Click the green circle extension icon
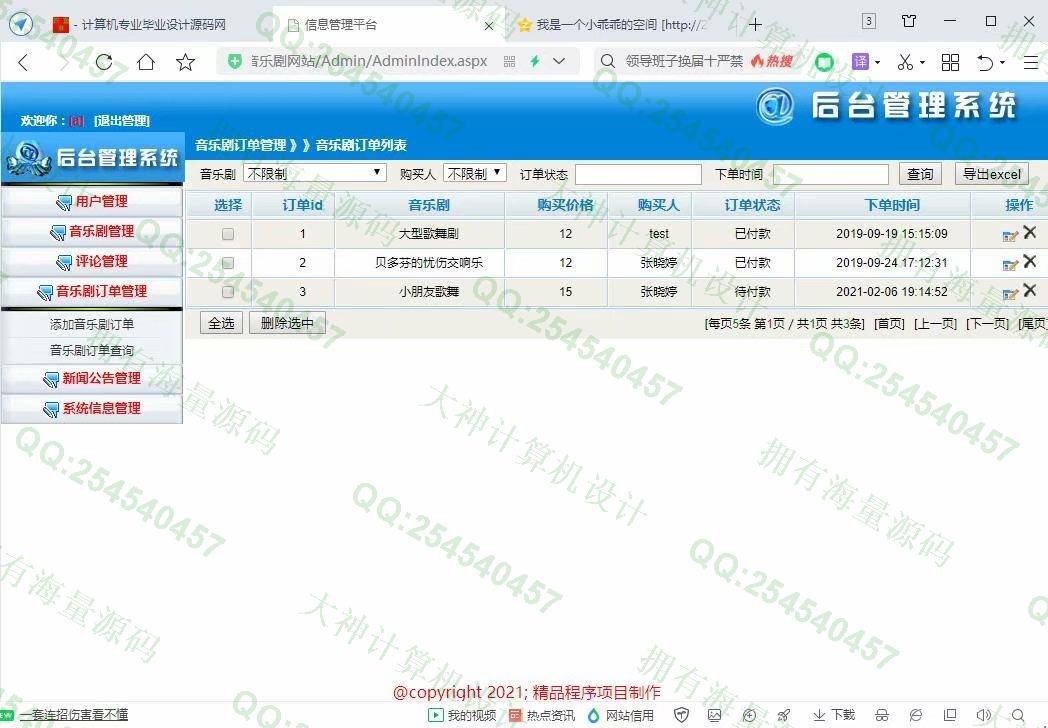 pos(825,62)
